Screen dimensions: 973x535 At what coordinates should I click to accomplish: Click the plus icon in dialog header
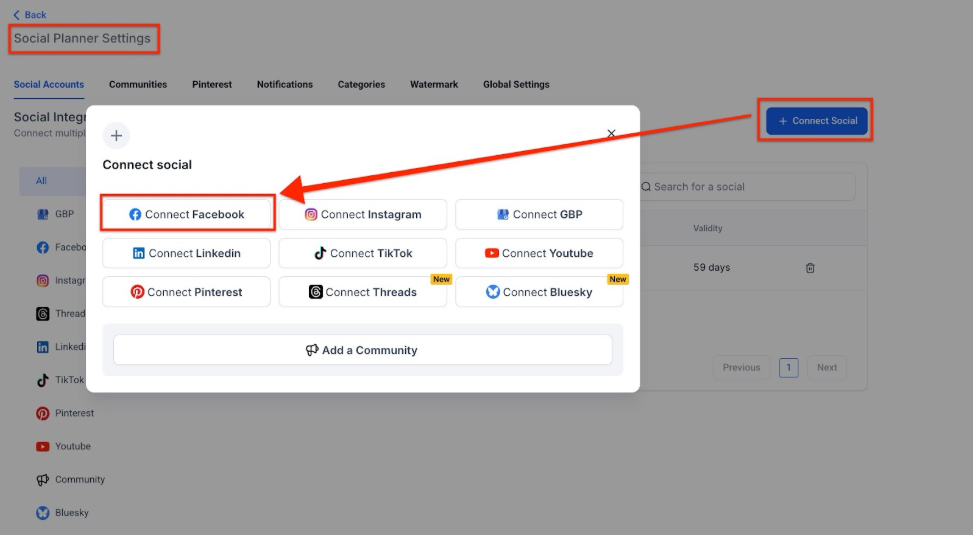pyautogui.click(x=116, y=136)
